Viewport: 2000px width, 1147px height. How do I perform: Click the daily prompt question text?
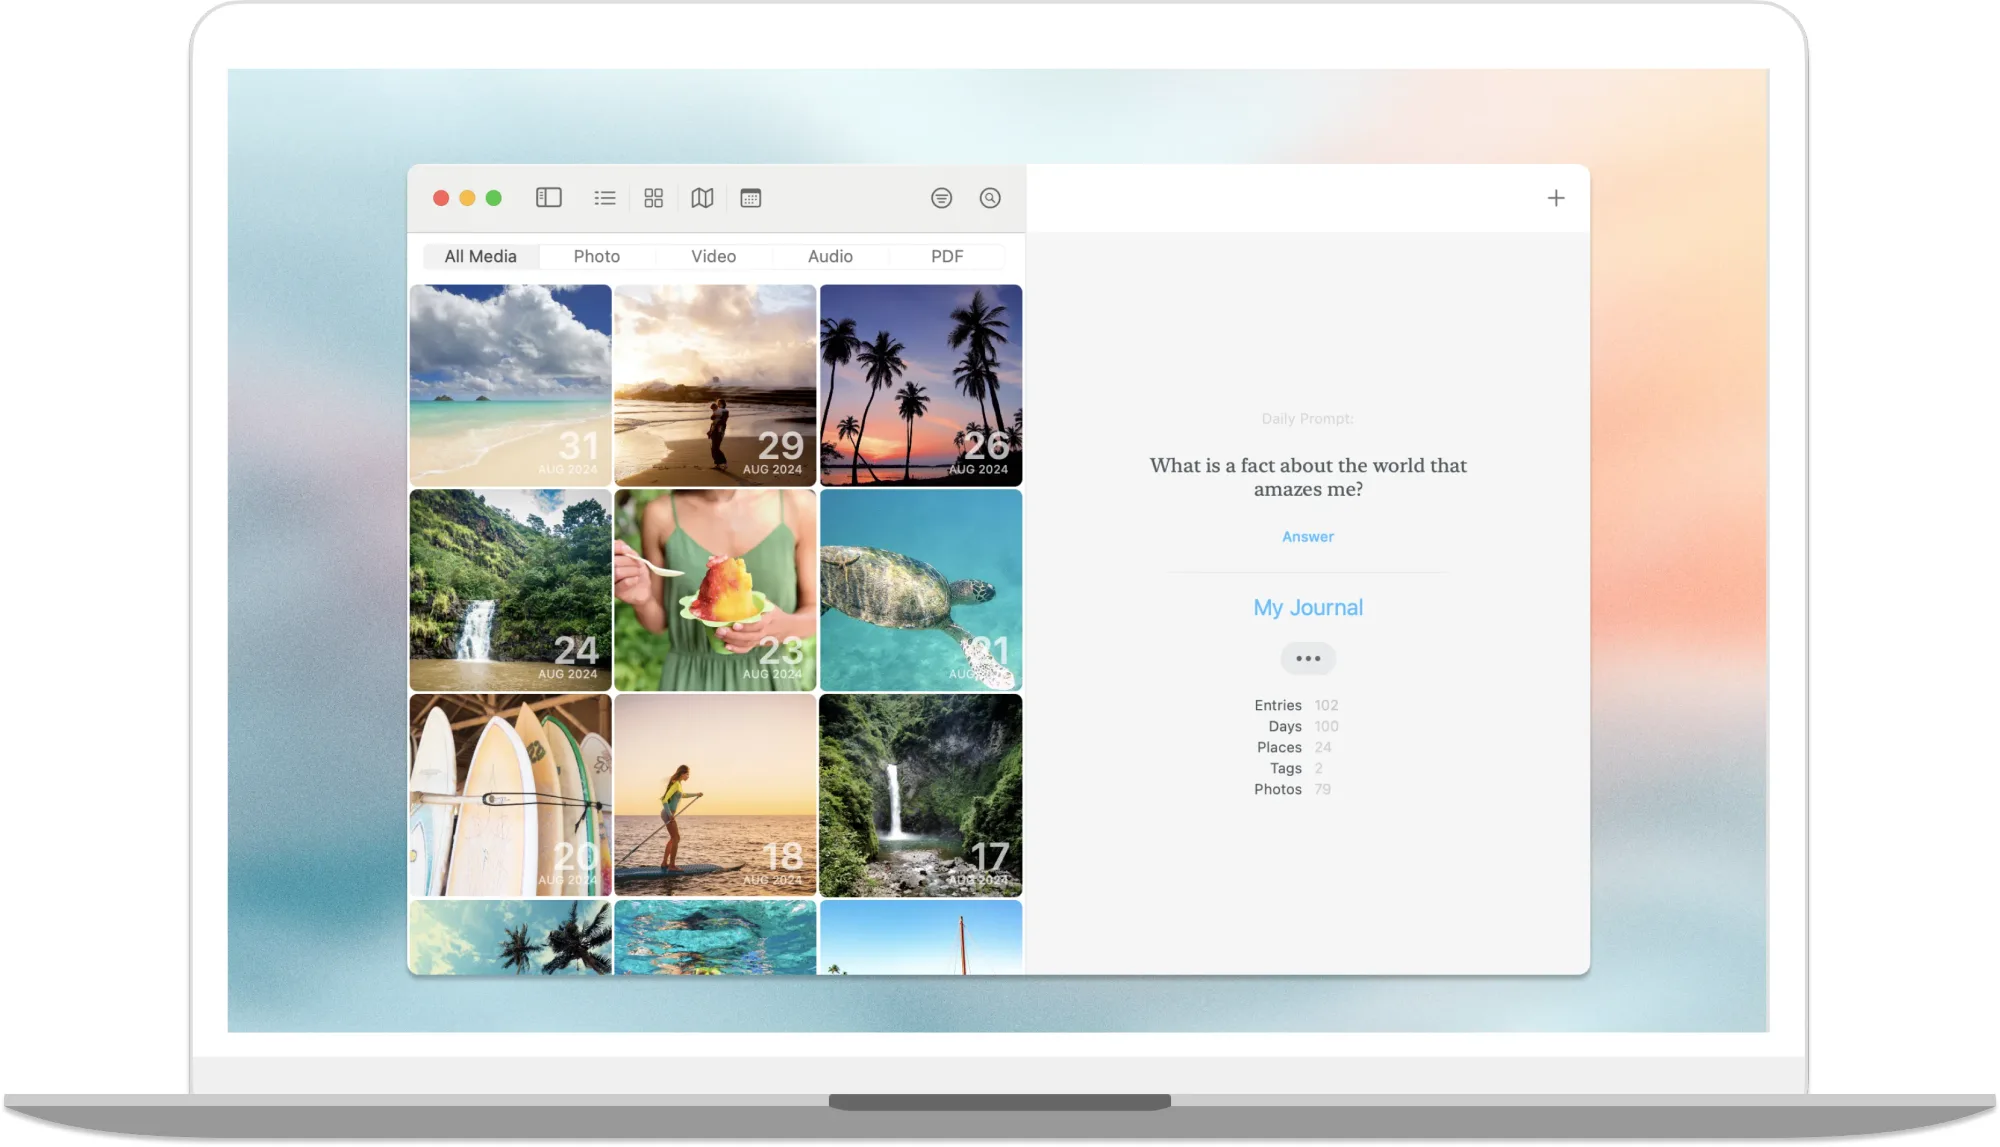(1308, 477)
